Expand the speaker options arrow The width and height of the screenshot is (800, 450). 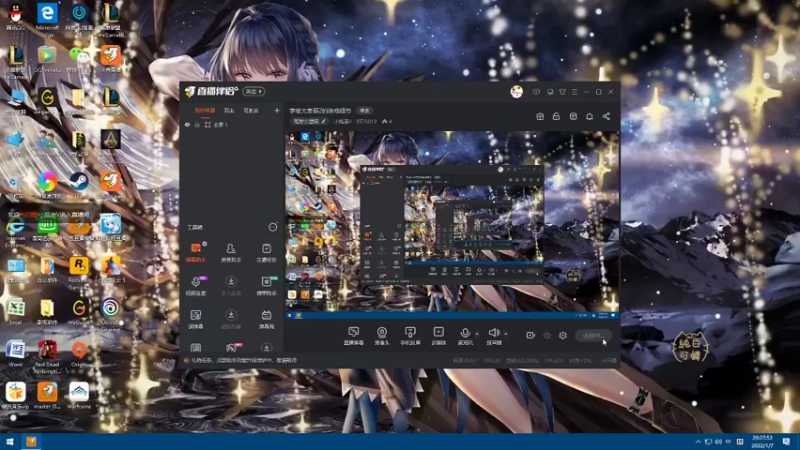(506, 334)
